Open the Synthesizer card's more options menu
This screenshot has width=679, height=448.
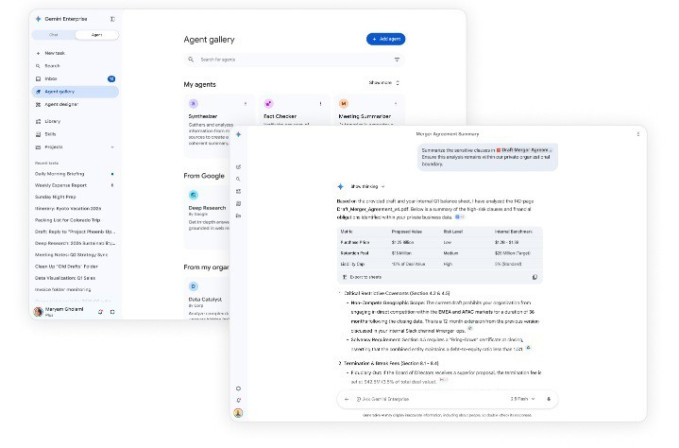[246, 104]
